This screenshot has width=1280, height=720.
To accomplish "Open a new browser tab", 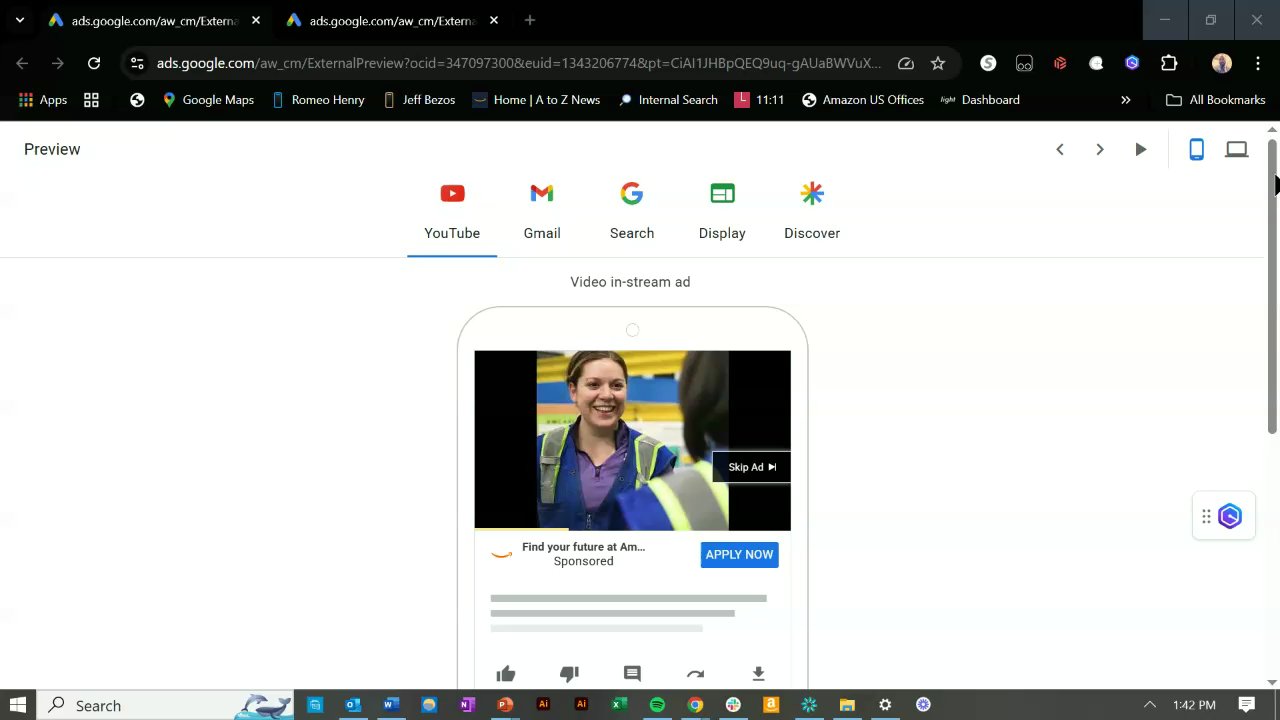I will tap(530, 20).
